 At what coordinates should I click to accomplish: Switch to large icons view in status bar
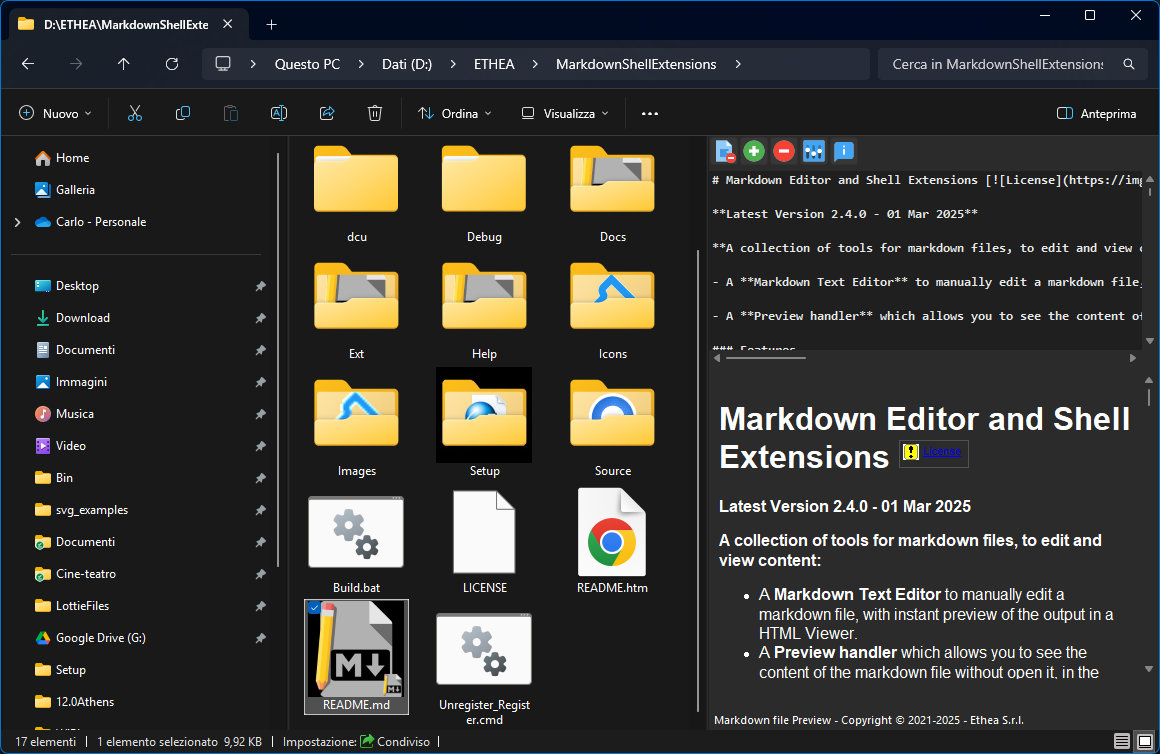coord(1144,741)
